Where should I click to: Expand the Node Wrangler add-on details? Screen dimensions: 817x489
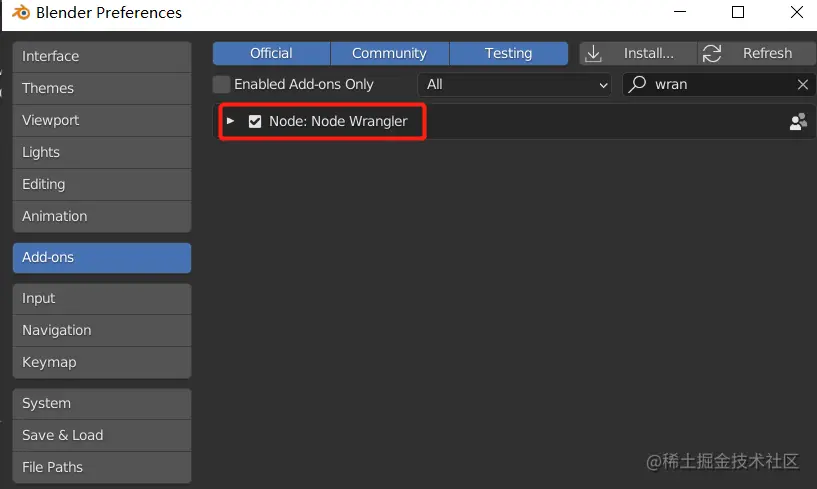point(230,121)
